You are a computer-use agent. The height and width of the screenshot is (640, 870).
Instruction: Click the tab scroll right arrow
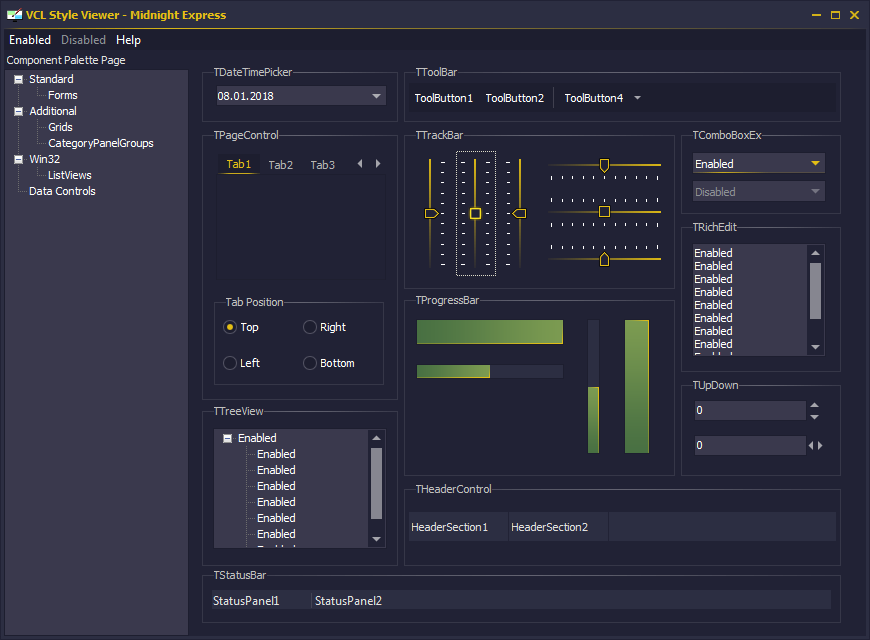[378, 164]
